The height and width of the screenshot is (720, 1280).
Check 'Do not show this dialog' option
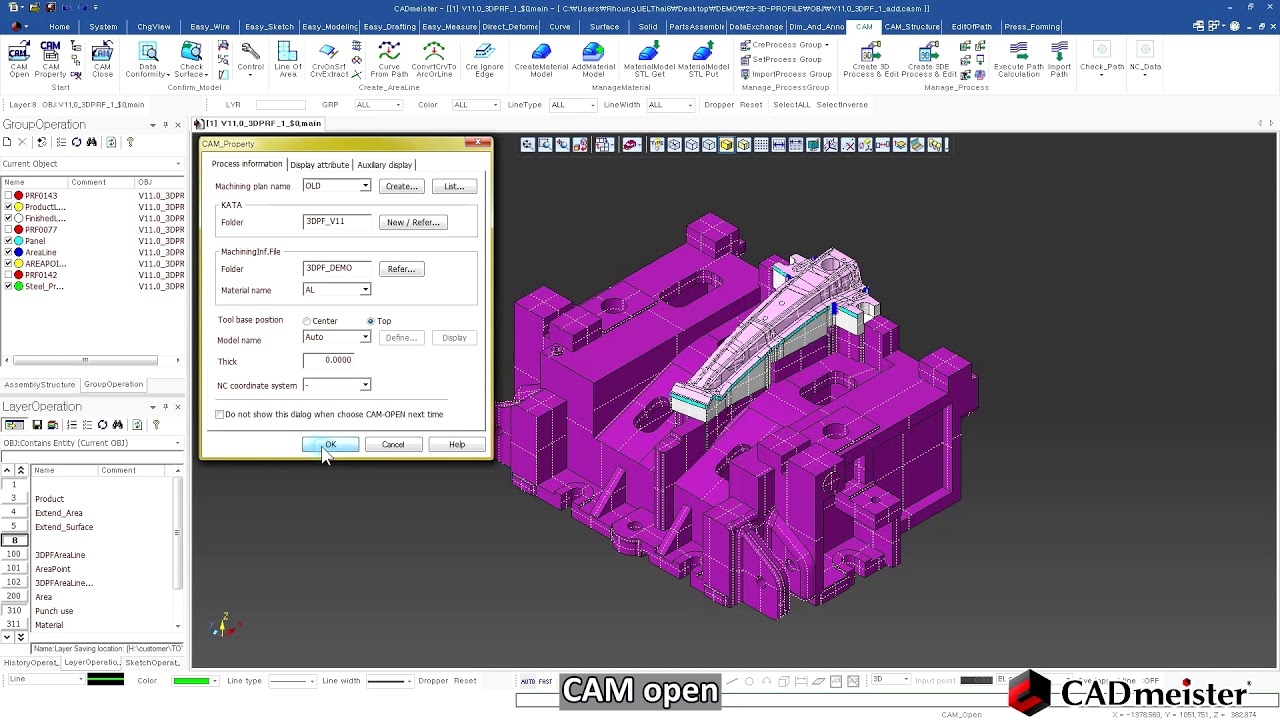click(220, 414)
